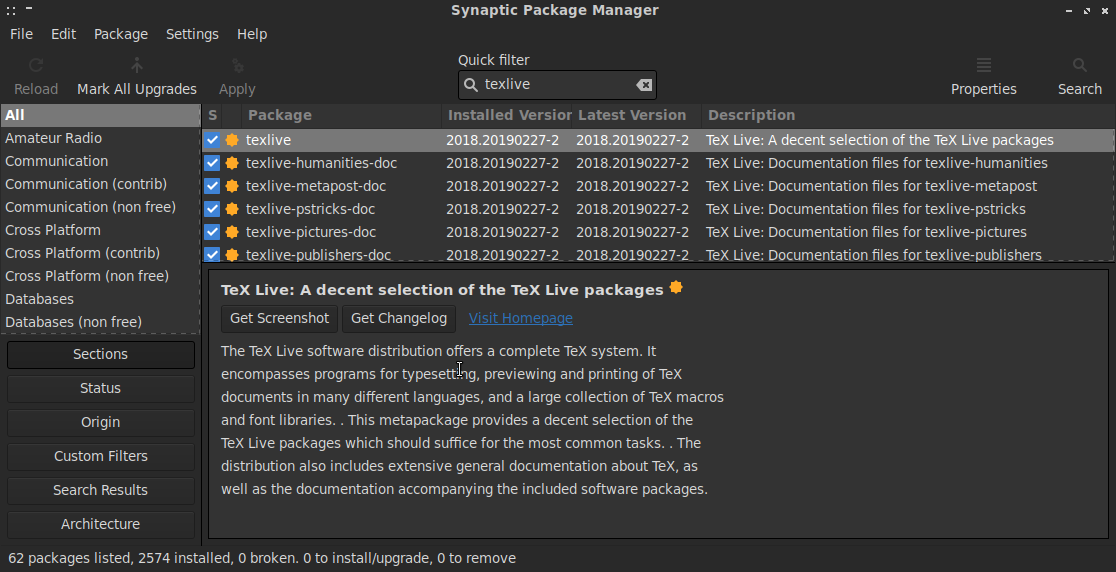Viewport: 1116px width, 572px height.
Task: Clear the quick filter text icon
Action: pyautogui.click(x=643, y=85)
